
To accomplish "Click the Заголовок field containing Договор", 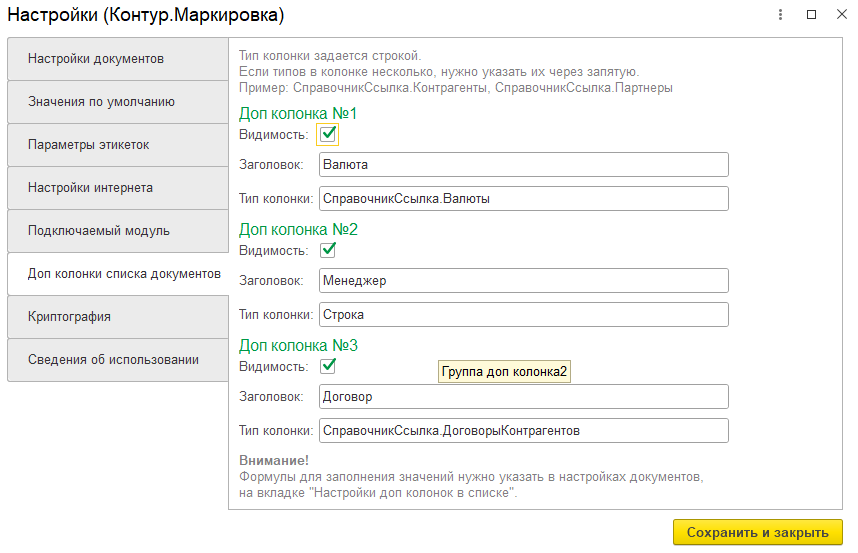I will pyautogui.click(x=524, y=397).
